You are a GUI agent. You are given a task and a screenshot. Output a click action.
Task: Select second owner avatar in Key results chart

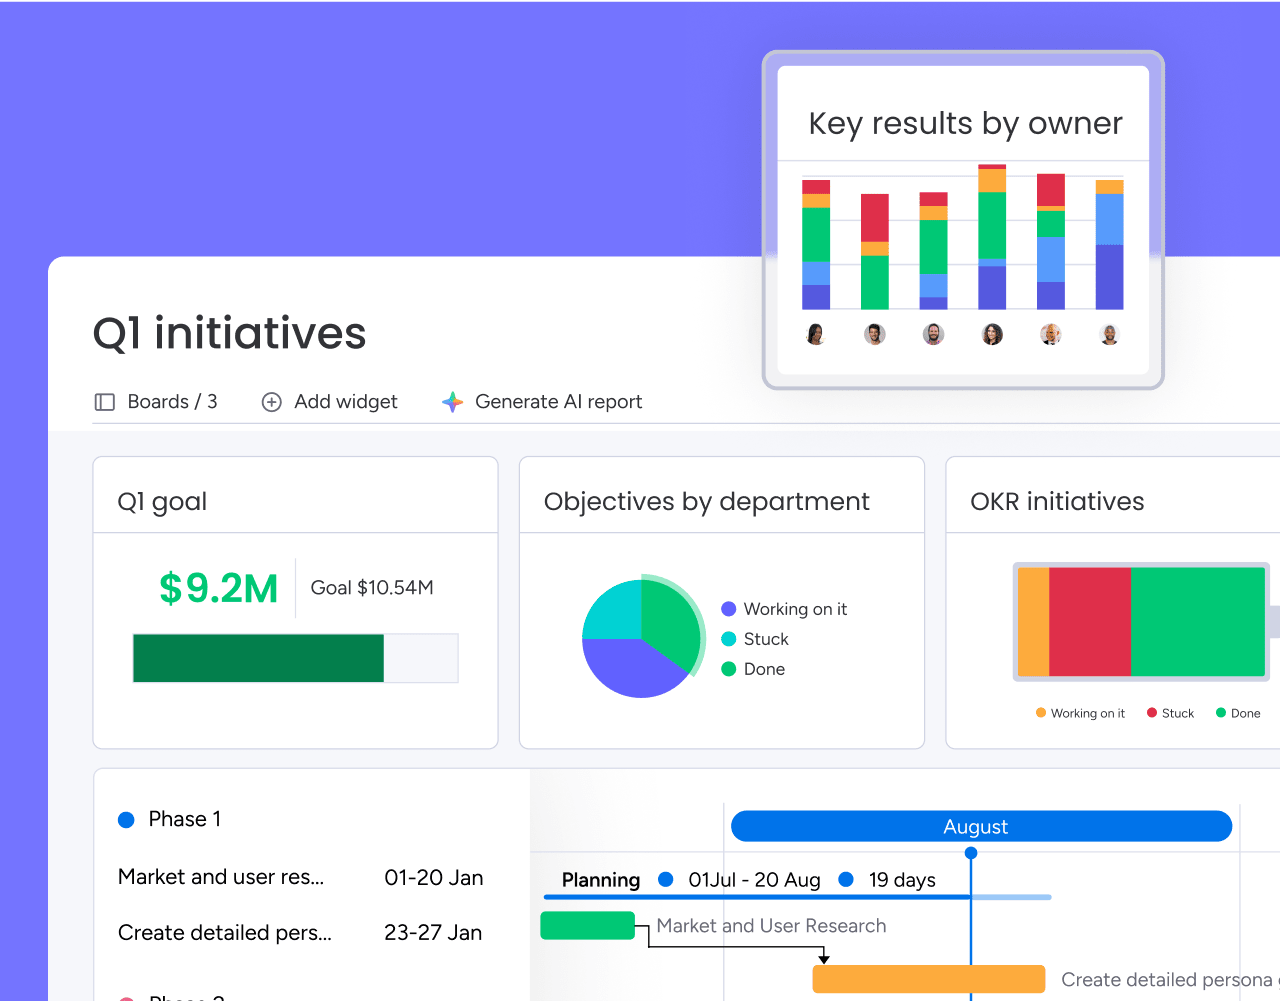[875, 334]
